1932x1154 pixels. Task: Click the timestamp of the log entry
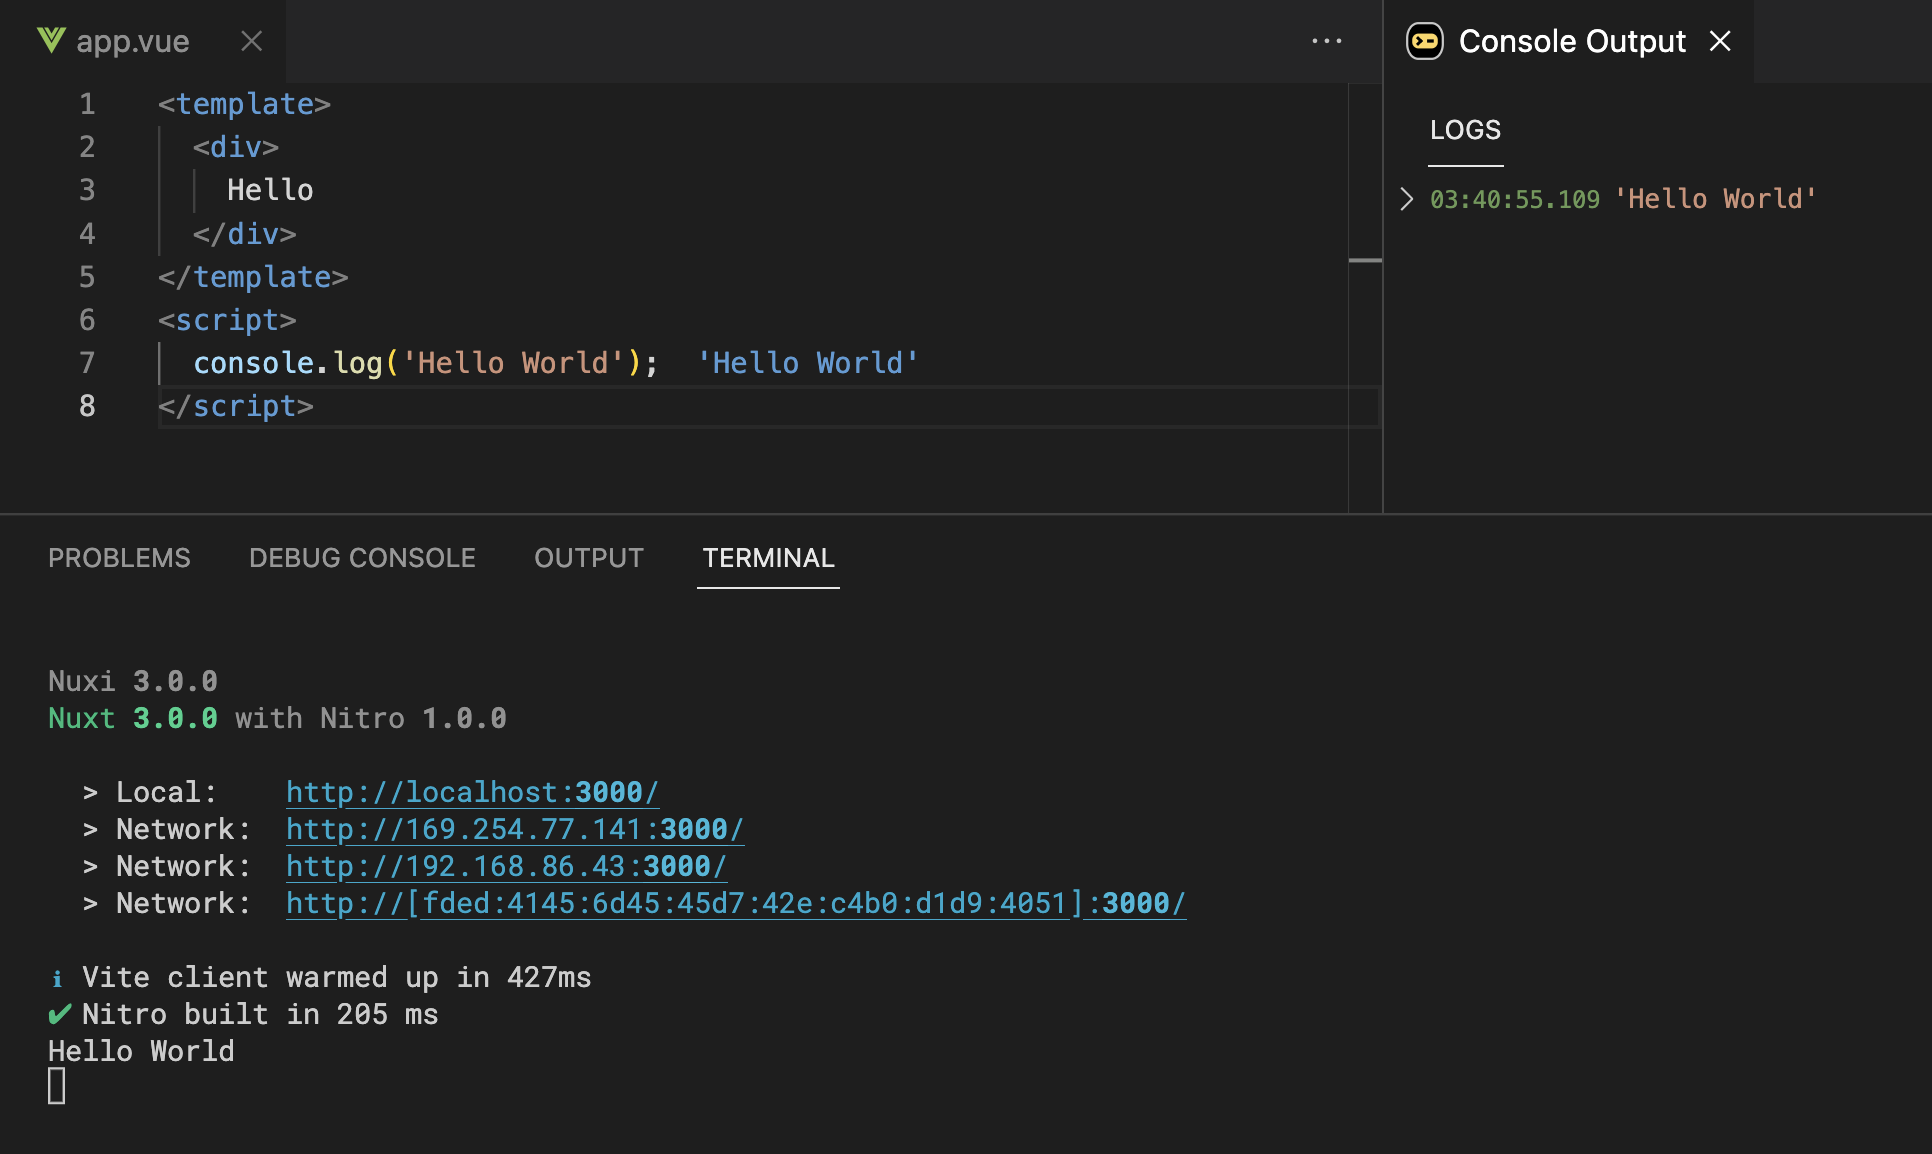tap(1514, 199)
